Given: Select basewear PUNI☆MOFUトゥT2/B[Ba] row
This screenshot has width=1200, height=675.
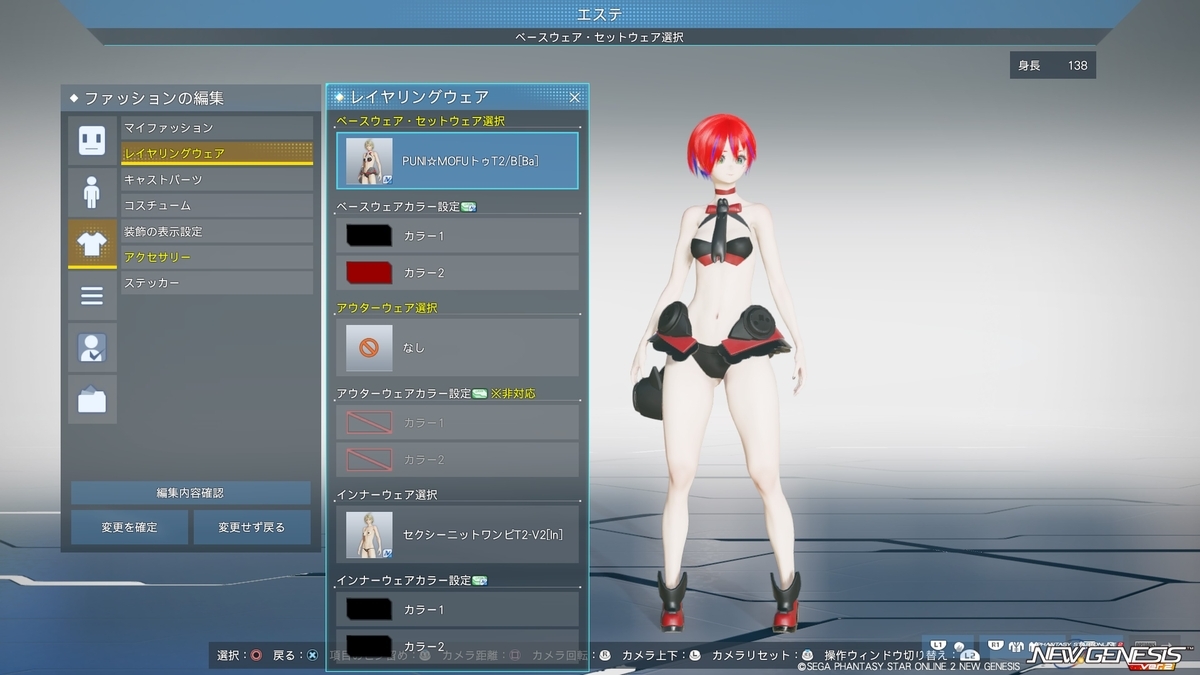Looking at the screenshot, I should point(457,161).
